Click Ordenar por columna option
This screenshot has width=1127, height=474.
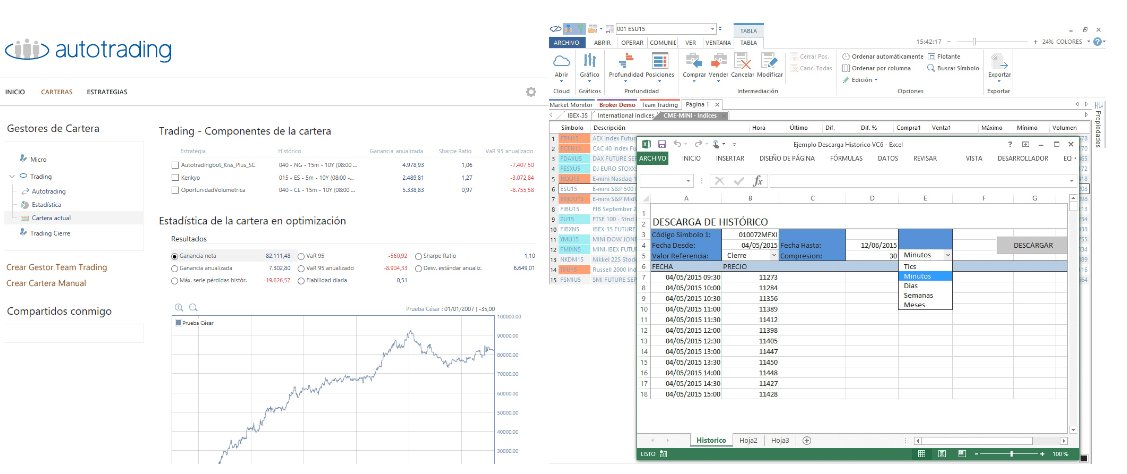[876, 68]
